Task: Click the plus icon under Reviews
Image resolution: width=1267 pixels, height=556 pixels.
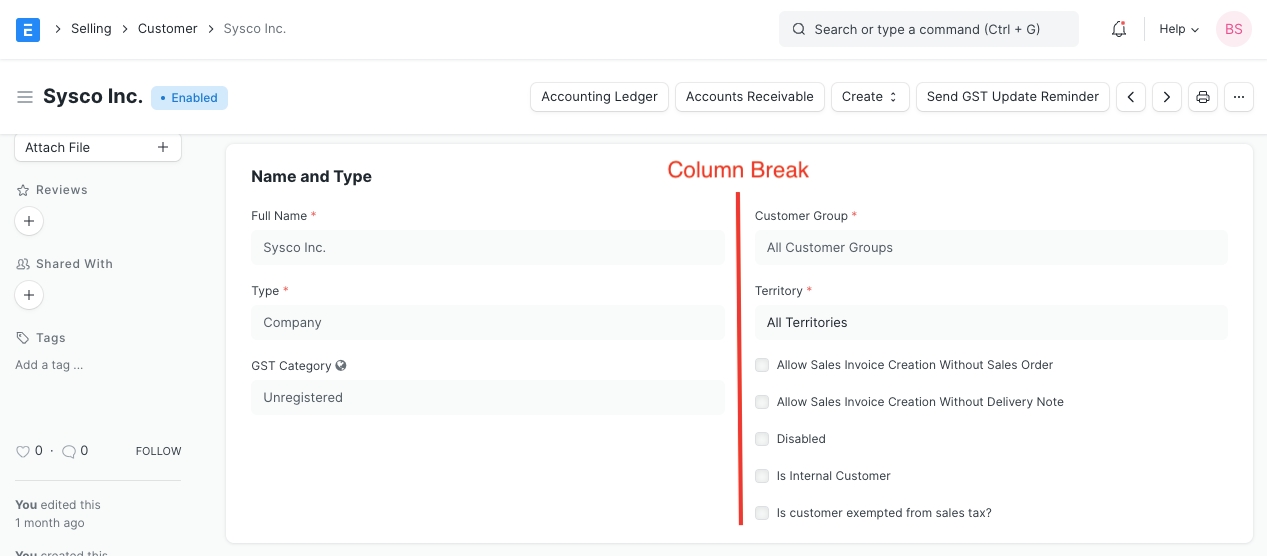Action: (29, 221)
